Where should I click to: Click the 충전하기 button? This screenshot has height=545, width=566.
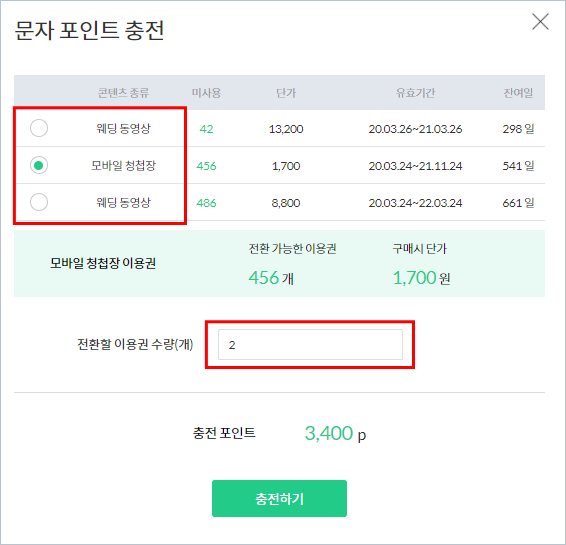(279, 498)
